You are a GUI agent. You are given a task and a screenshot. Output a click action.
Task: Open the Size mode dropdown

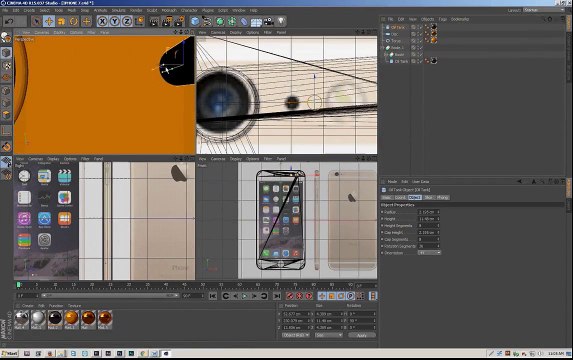pos(329,335)
